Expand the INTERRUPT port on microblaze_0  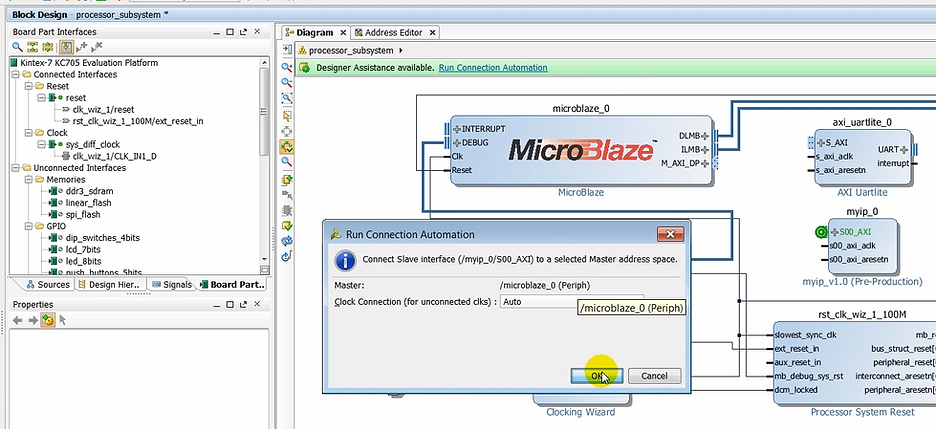pyautogui.click(x=456, y=129)
